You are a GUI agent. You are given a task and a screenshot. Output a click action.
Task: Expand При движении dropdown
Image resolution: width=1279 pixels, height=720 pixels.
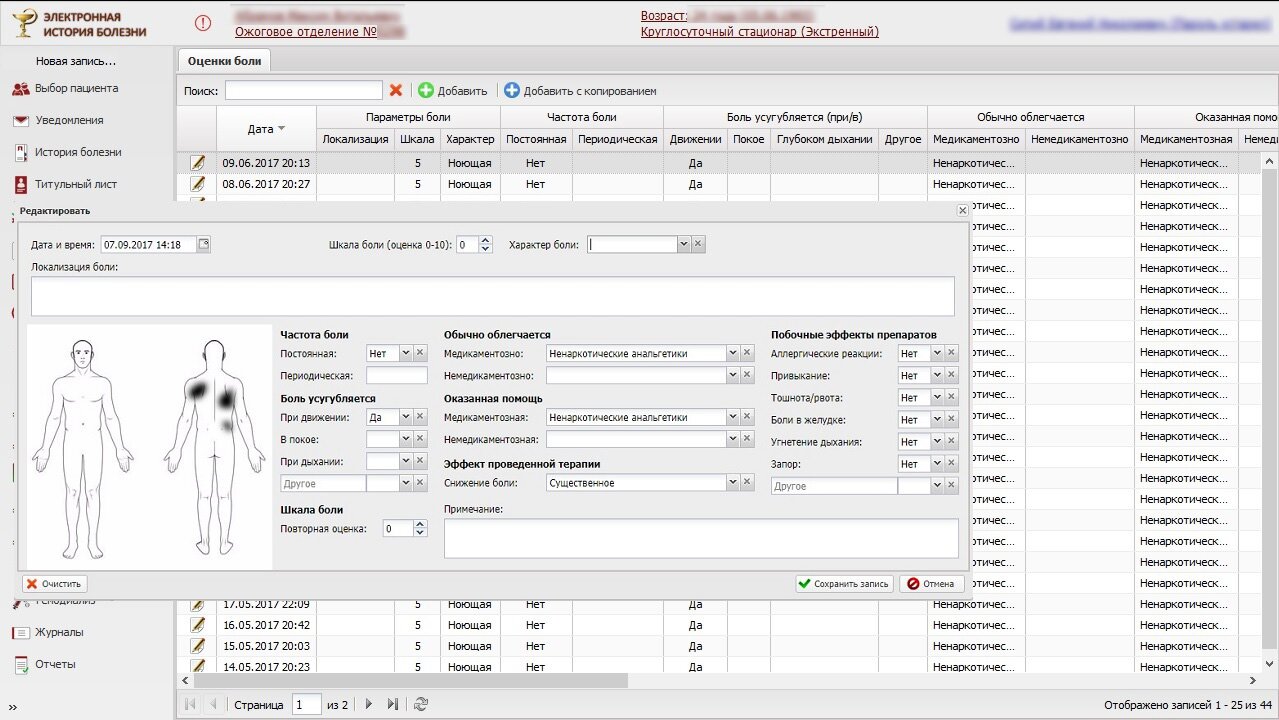(405, 418)
